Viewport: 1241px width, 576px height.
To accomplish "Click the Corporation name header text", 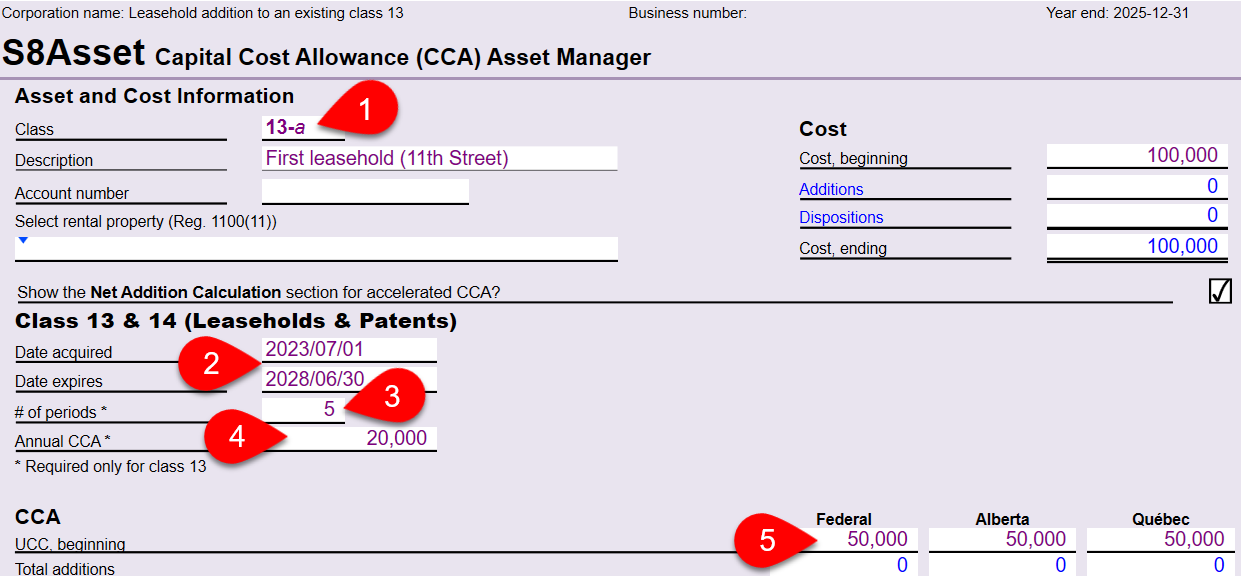I will click(x=203, y=13).
